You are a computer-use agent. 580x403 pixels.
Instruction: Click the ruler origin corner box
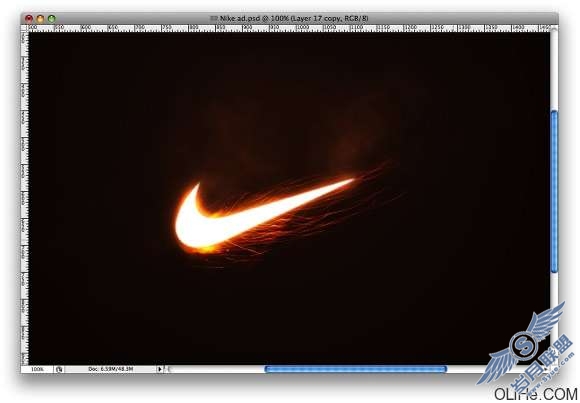pyautogui.click(x=25, y=28)
